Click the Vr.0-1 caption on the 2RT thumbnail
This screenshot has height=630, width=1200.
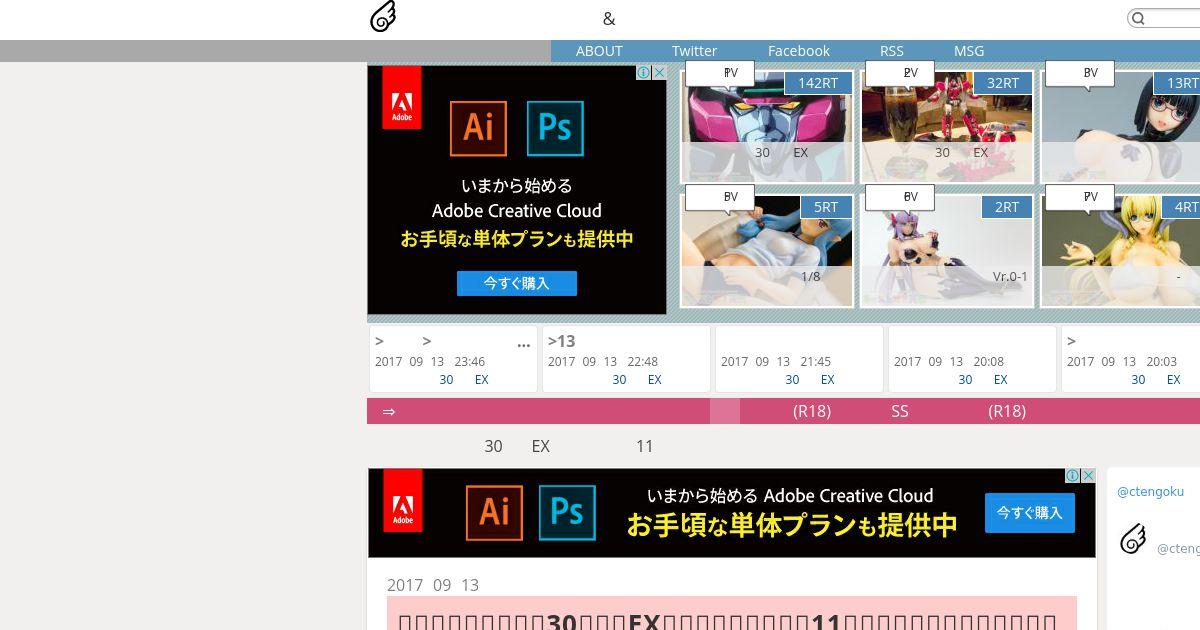pyautogui.click(x=1010, y=277)
